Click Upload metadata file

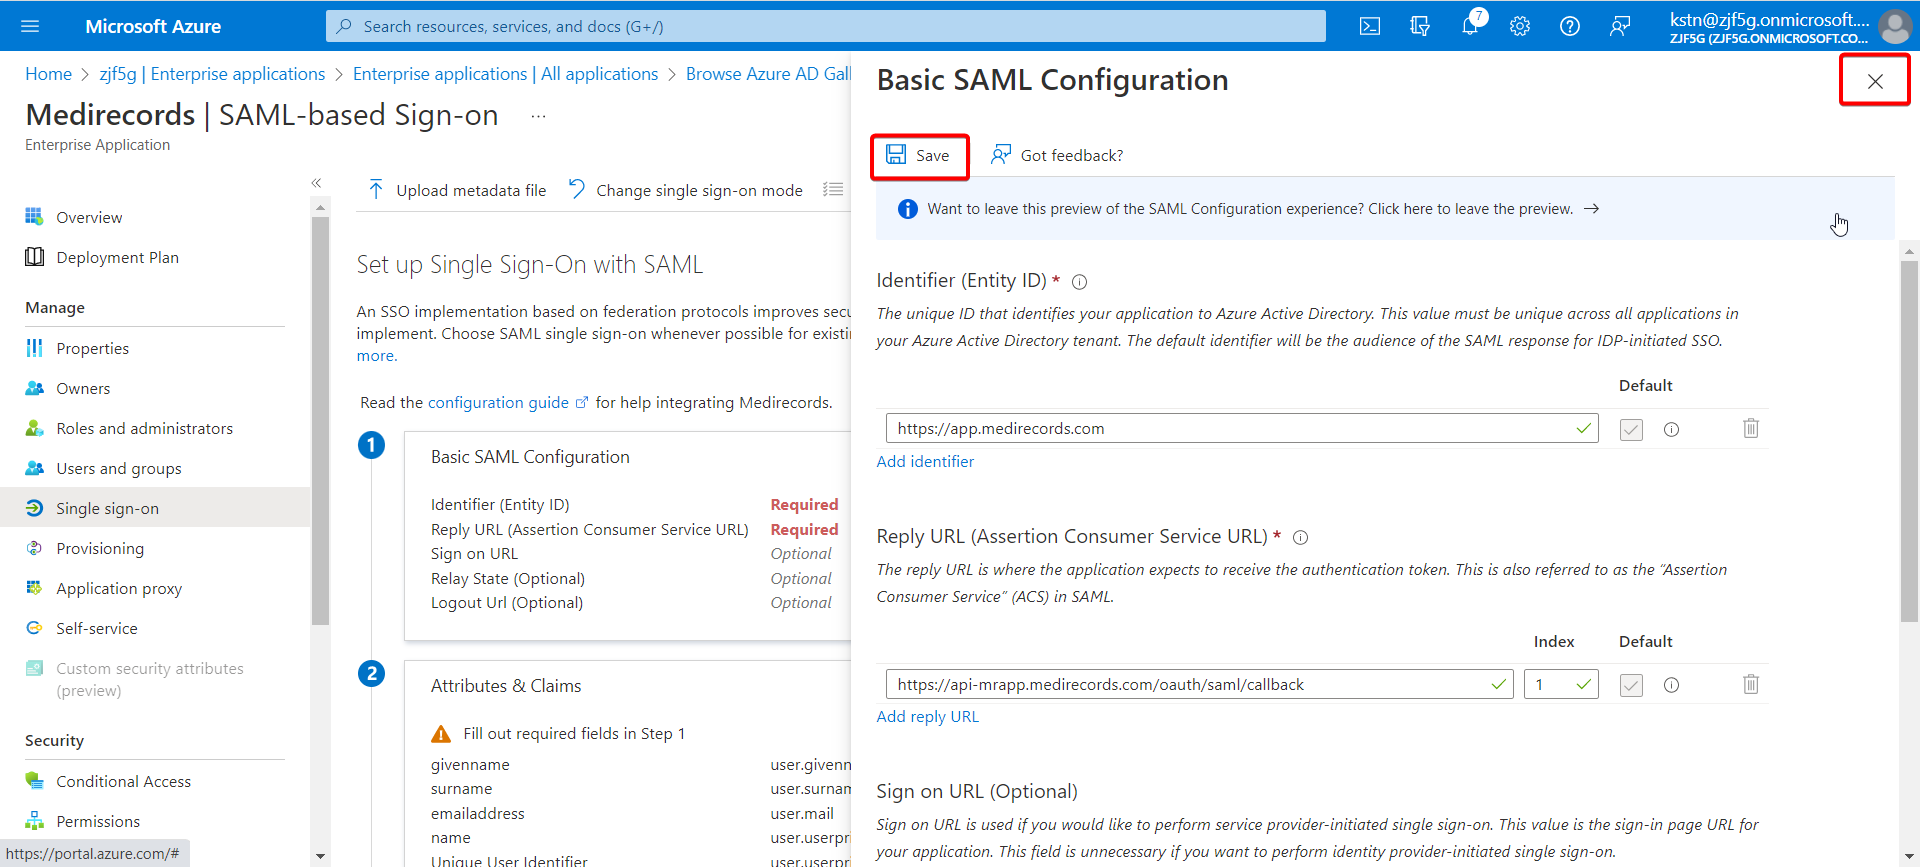point(457,190)
